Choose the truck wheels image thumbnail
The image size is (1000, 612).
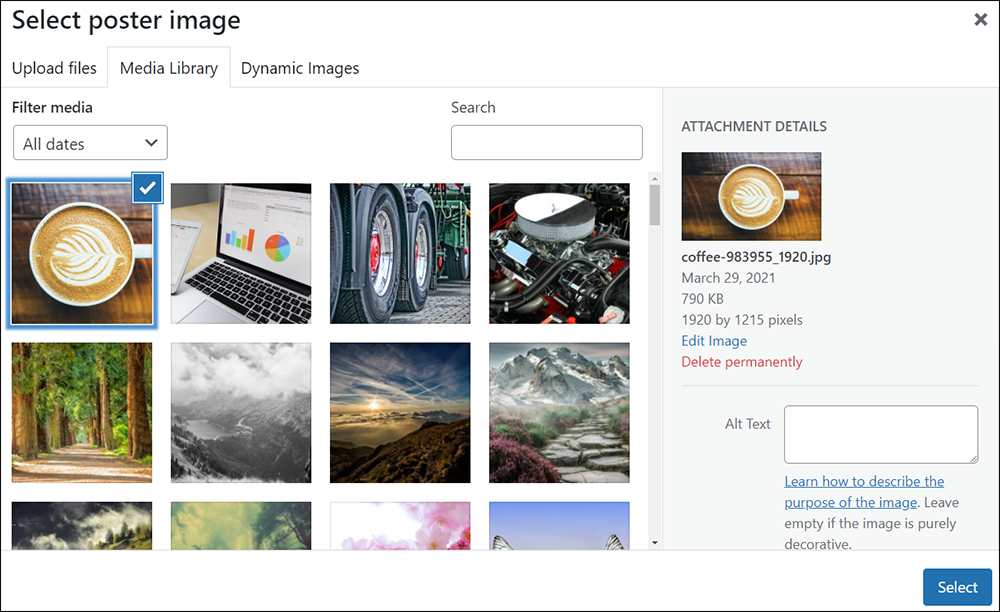coord(400,253)
